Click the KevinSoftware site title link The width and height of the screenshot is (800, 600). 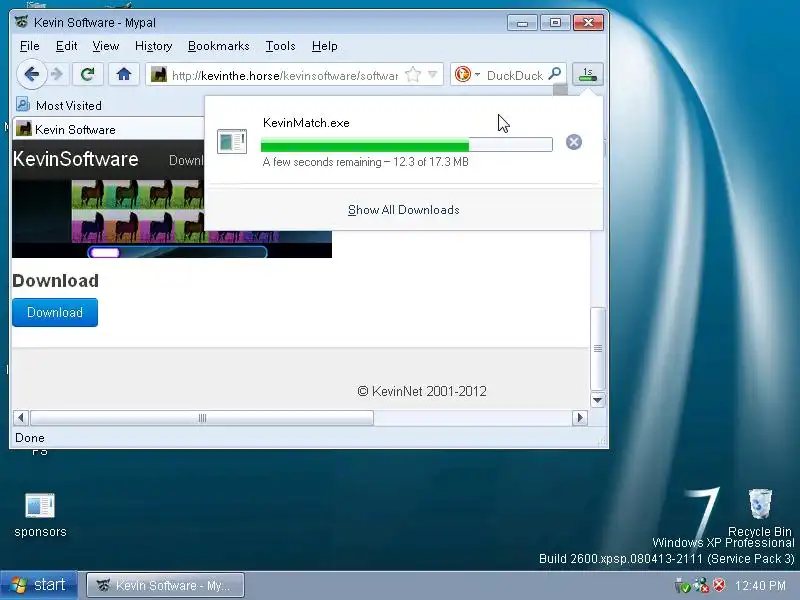click(x=76, y=159)
